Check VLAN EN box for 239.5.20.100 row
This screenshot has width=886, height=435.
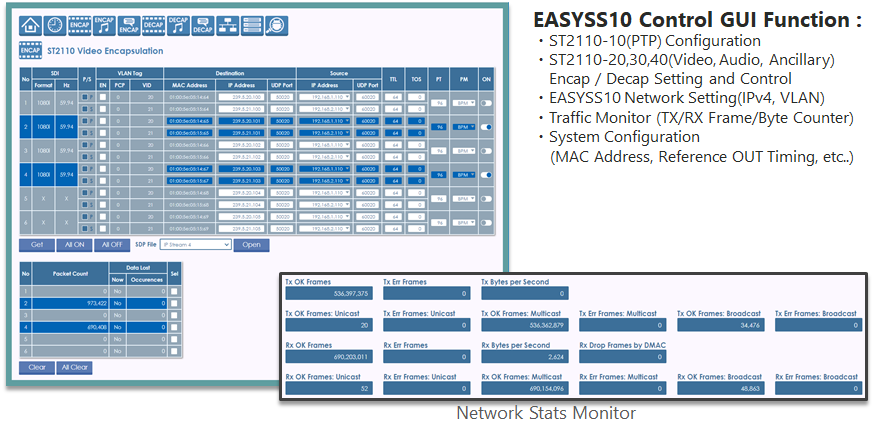(103, 97)
